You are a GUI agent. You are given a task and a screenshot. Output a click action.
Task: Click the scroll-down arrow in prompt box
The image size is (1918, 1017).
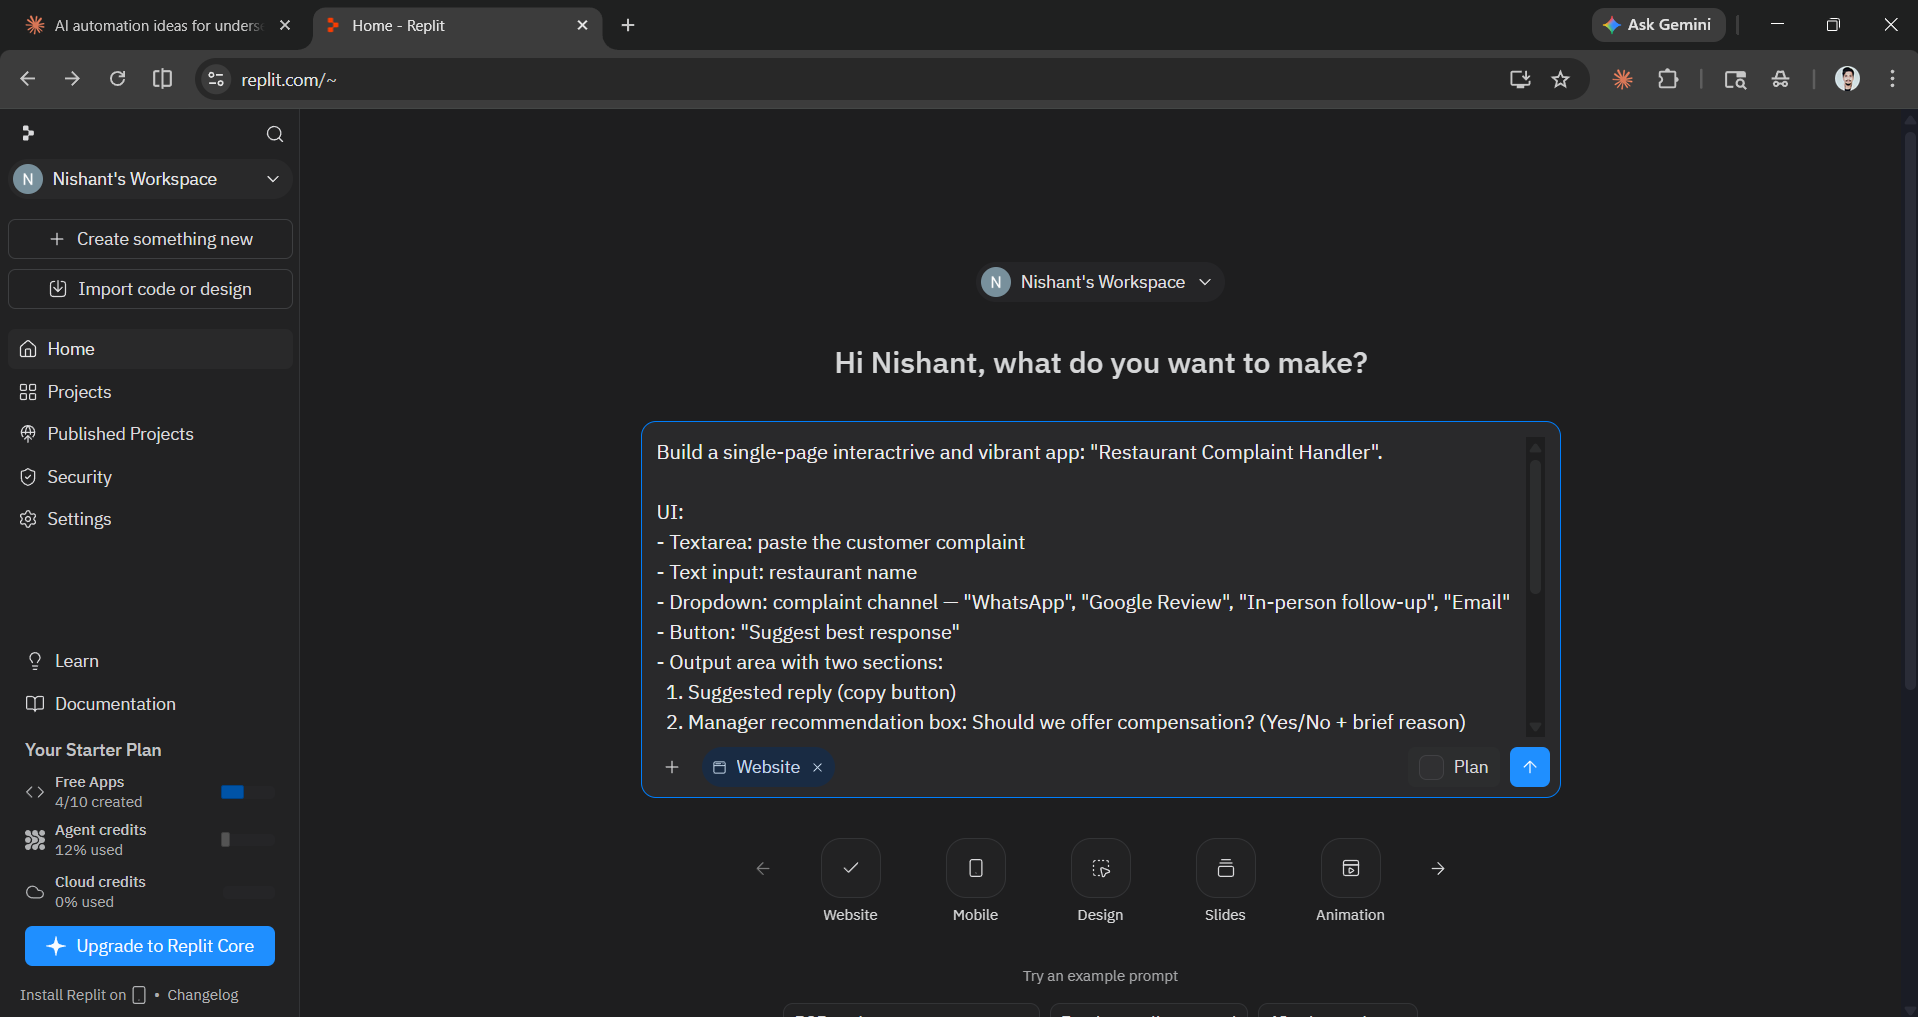[x=1535, y=728]
